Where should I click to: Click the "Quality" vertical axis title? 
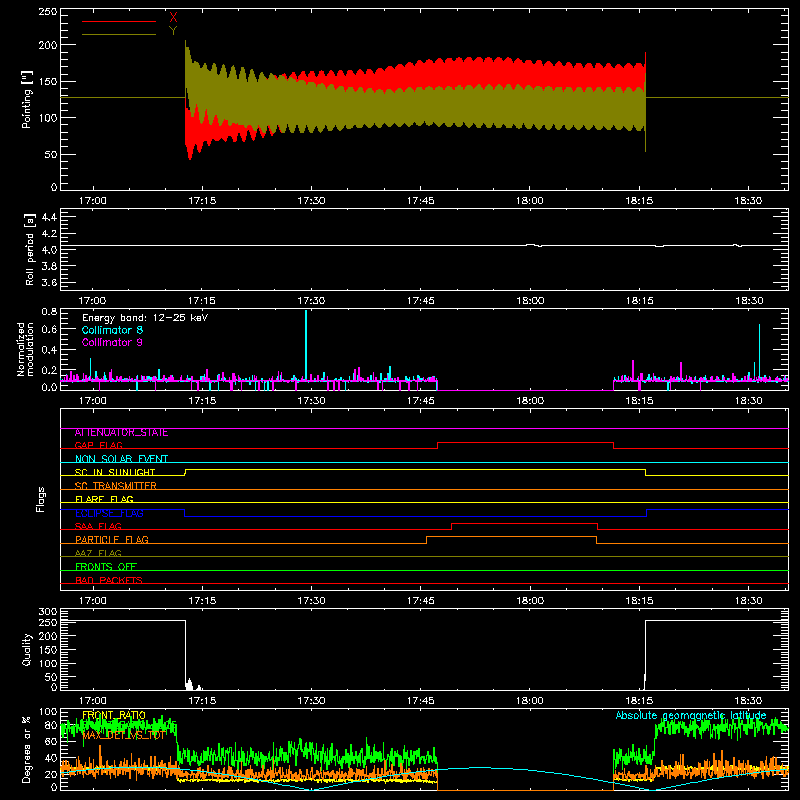(x=27, y=649)
